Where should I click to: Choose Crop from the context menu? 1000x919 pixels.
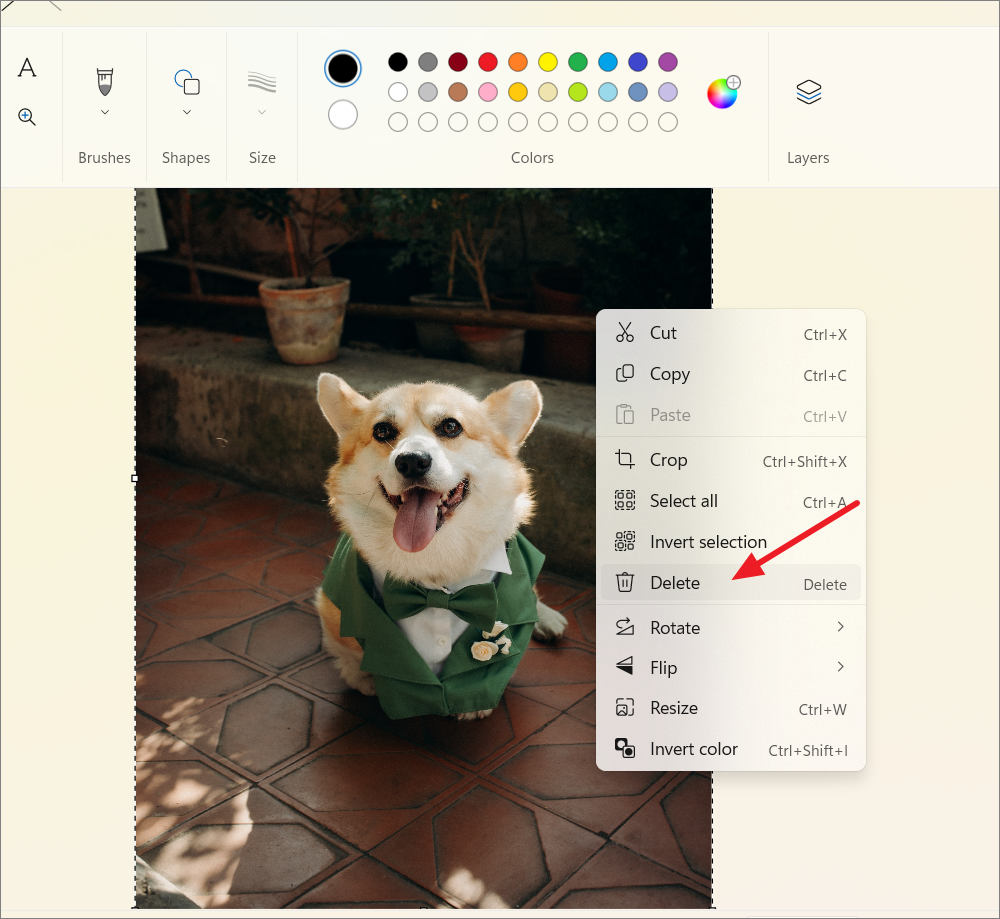tap(731, 460)
